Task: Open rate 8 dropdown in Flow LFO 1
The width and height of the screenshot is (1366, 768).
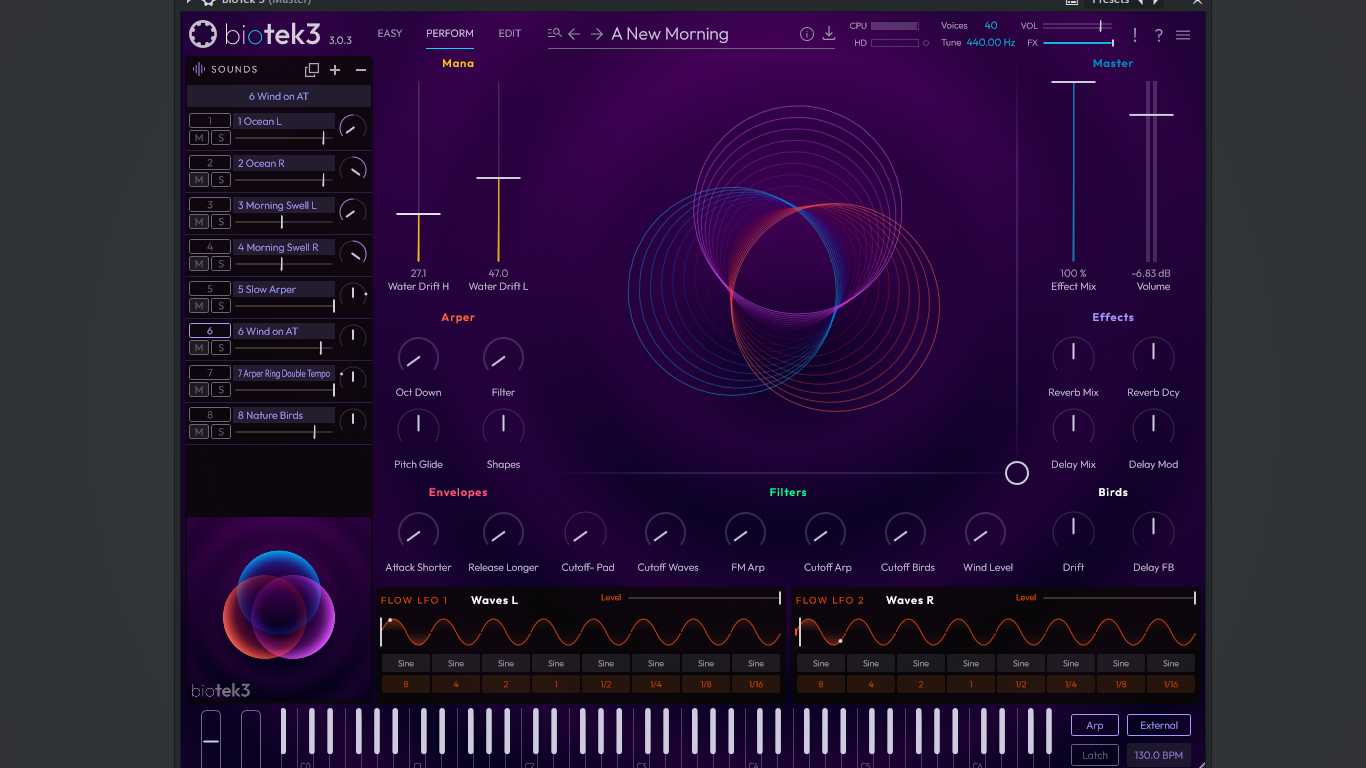Action: point(406,685)
